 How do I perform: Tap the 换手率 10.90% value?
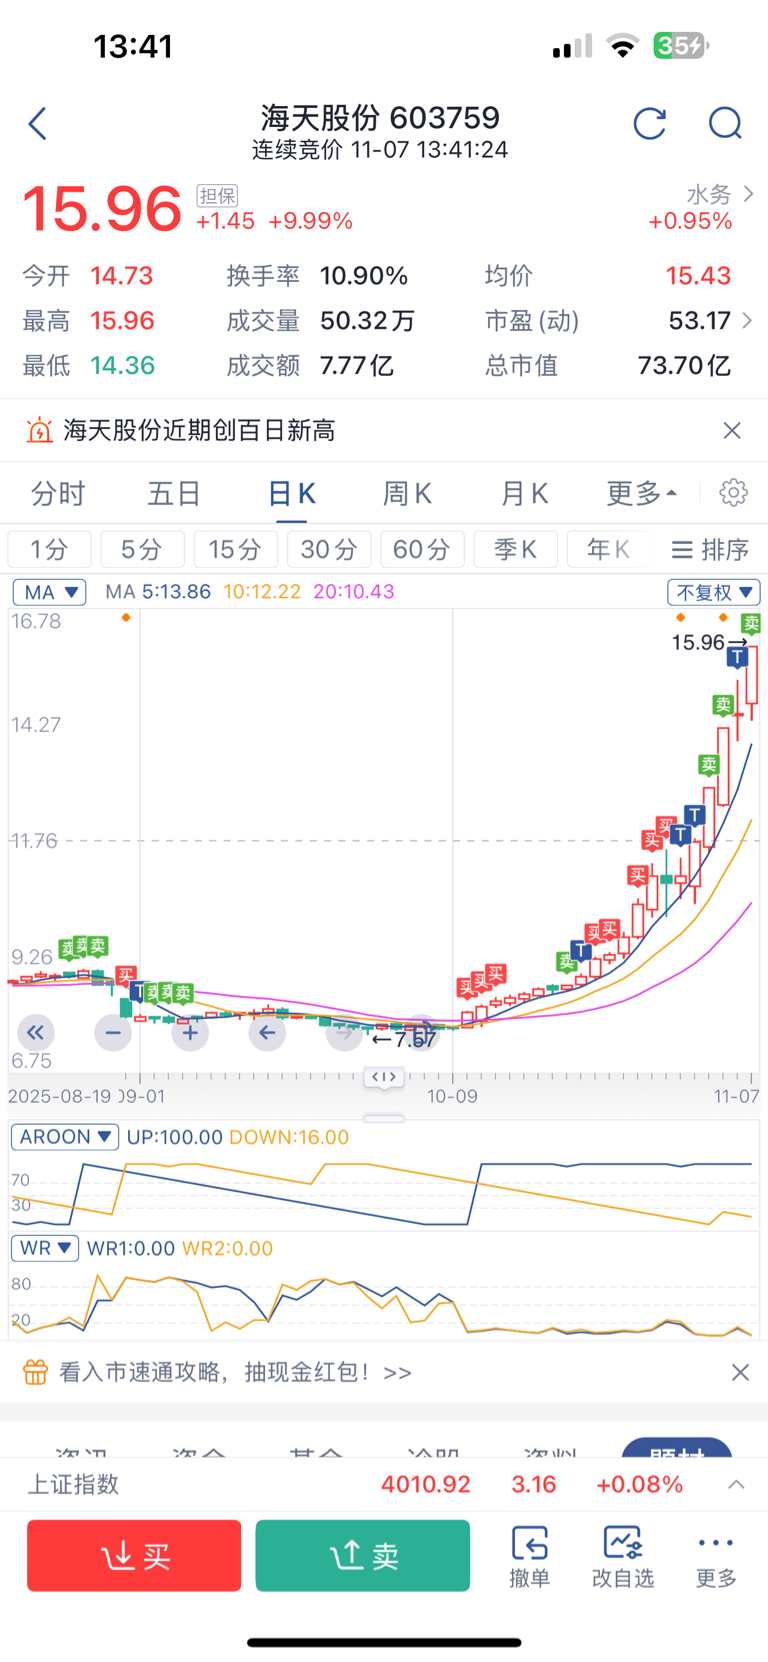coord(364,275)
